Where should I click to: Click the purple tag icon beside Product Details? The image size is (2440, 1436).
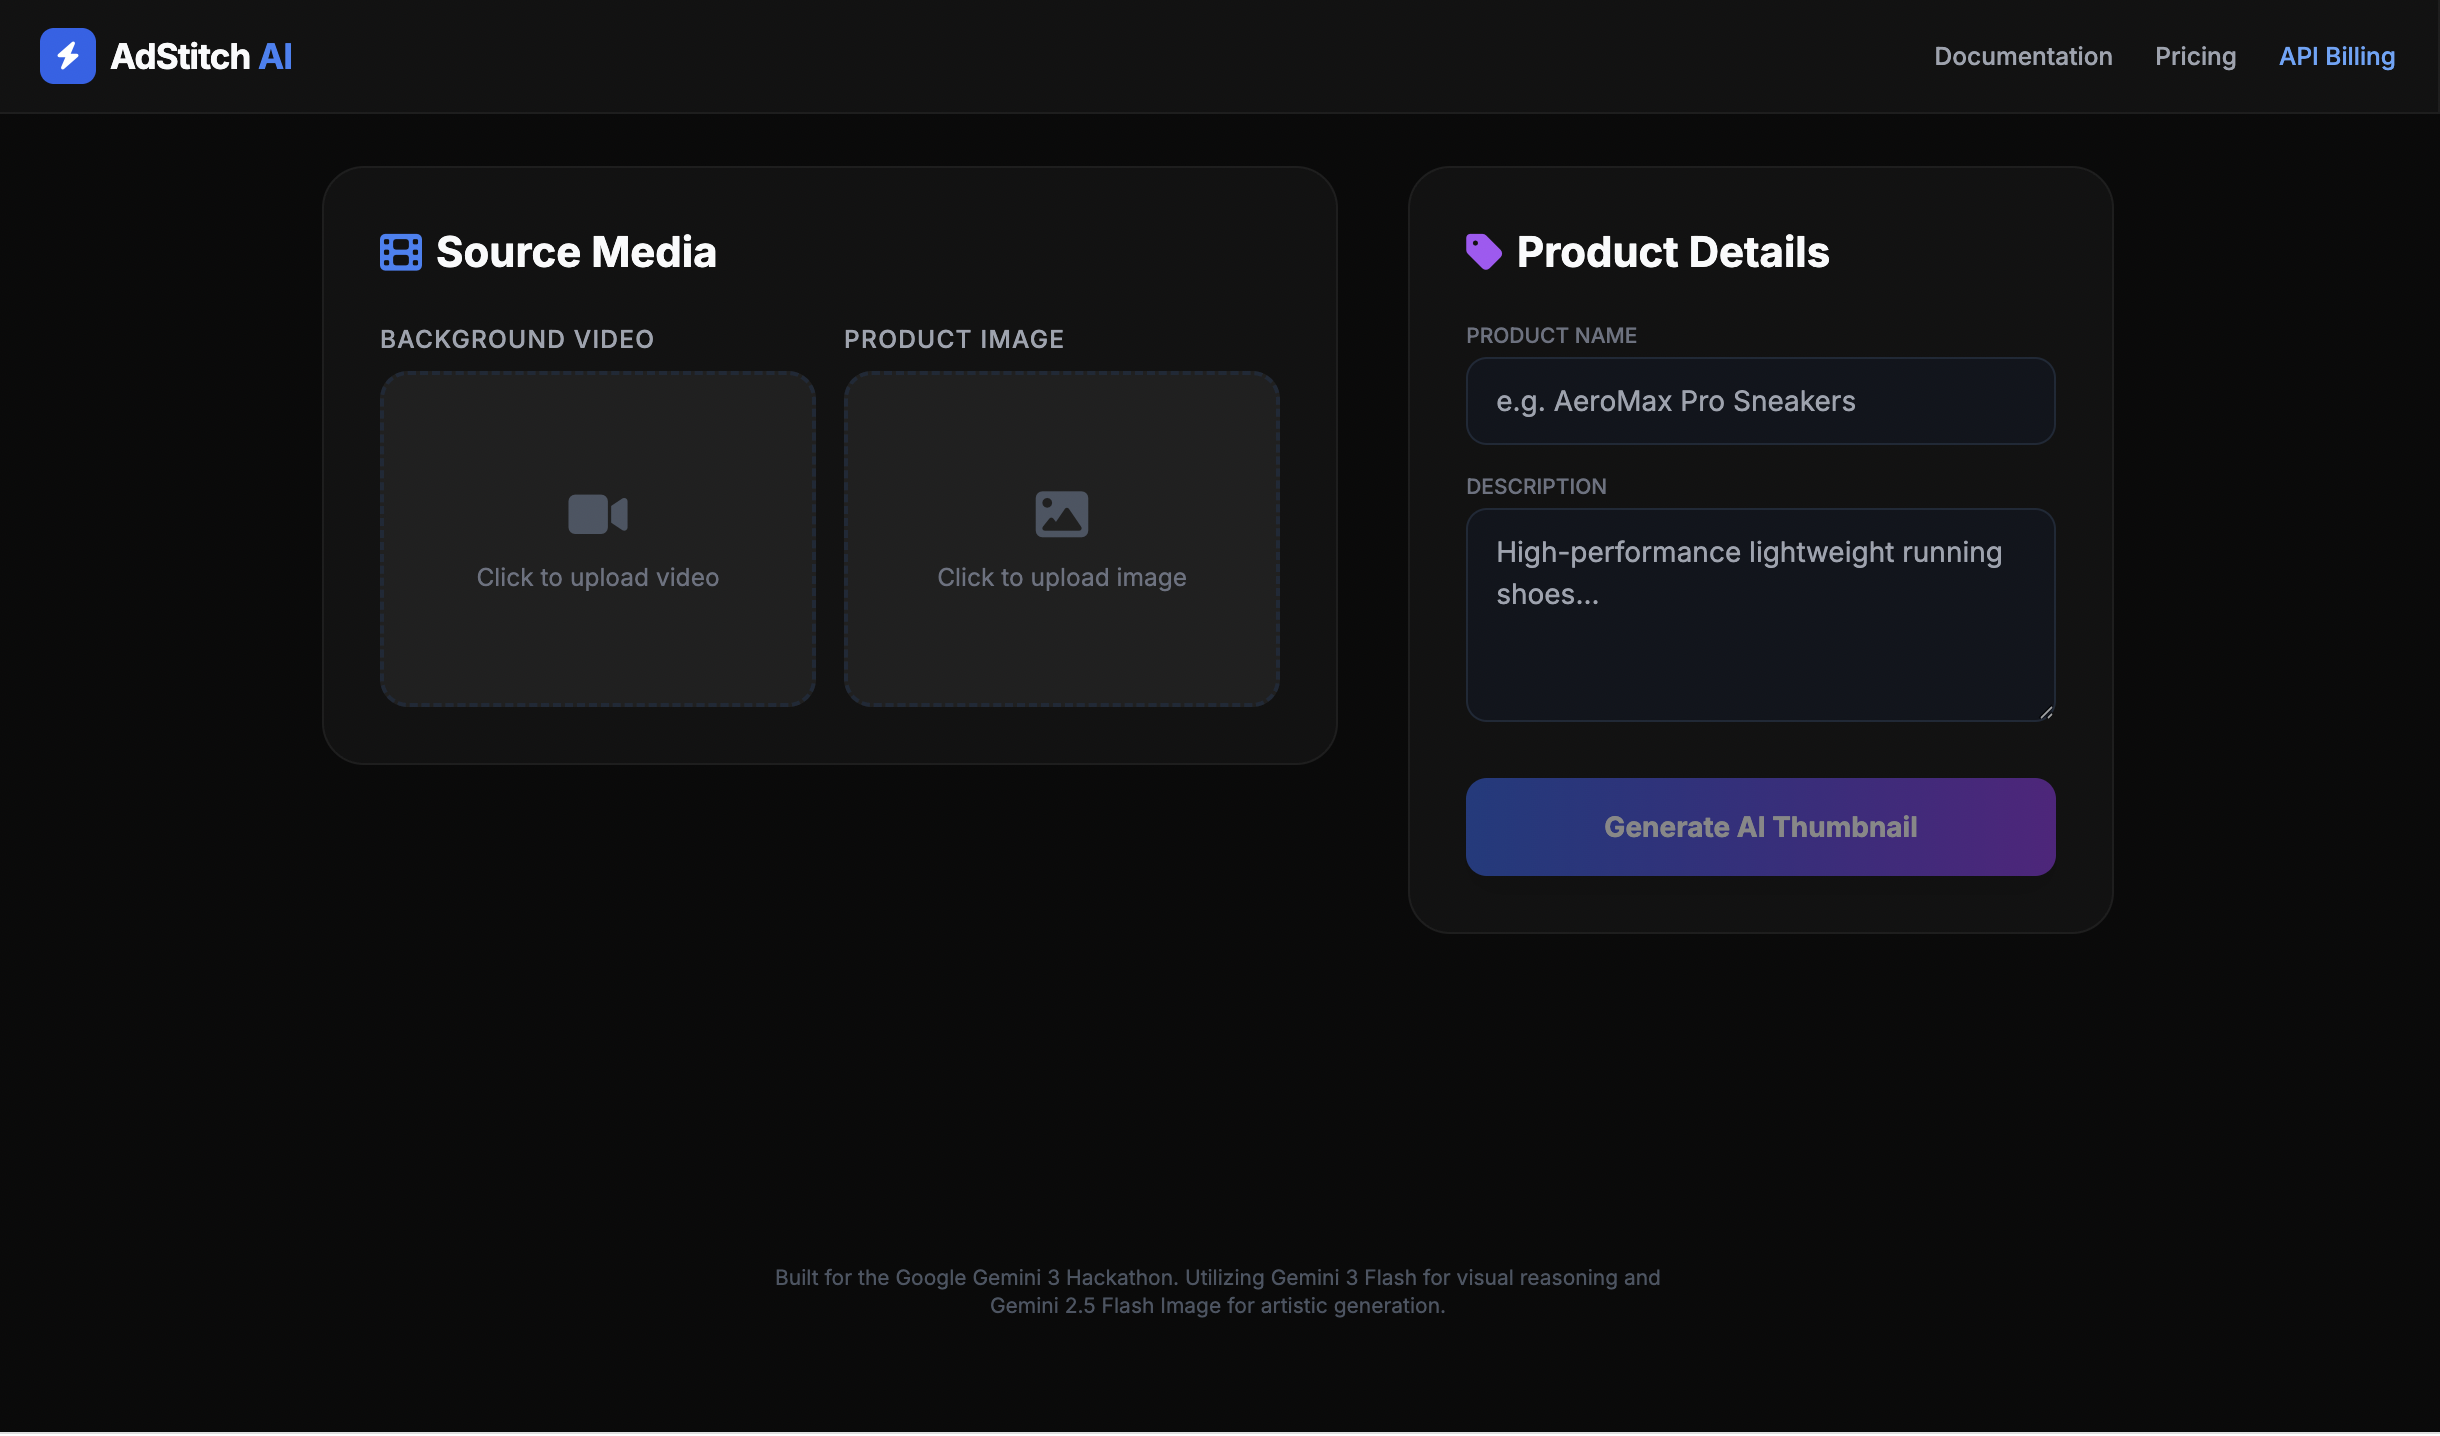(x=1483, y=252)
